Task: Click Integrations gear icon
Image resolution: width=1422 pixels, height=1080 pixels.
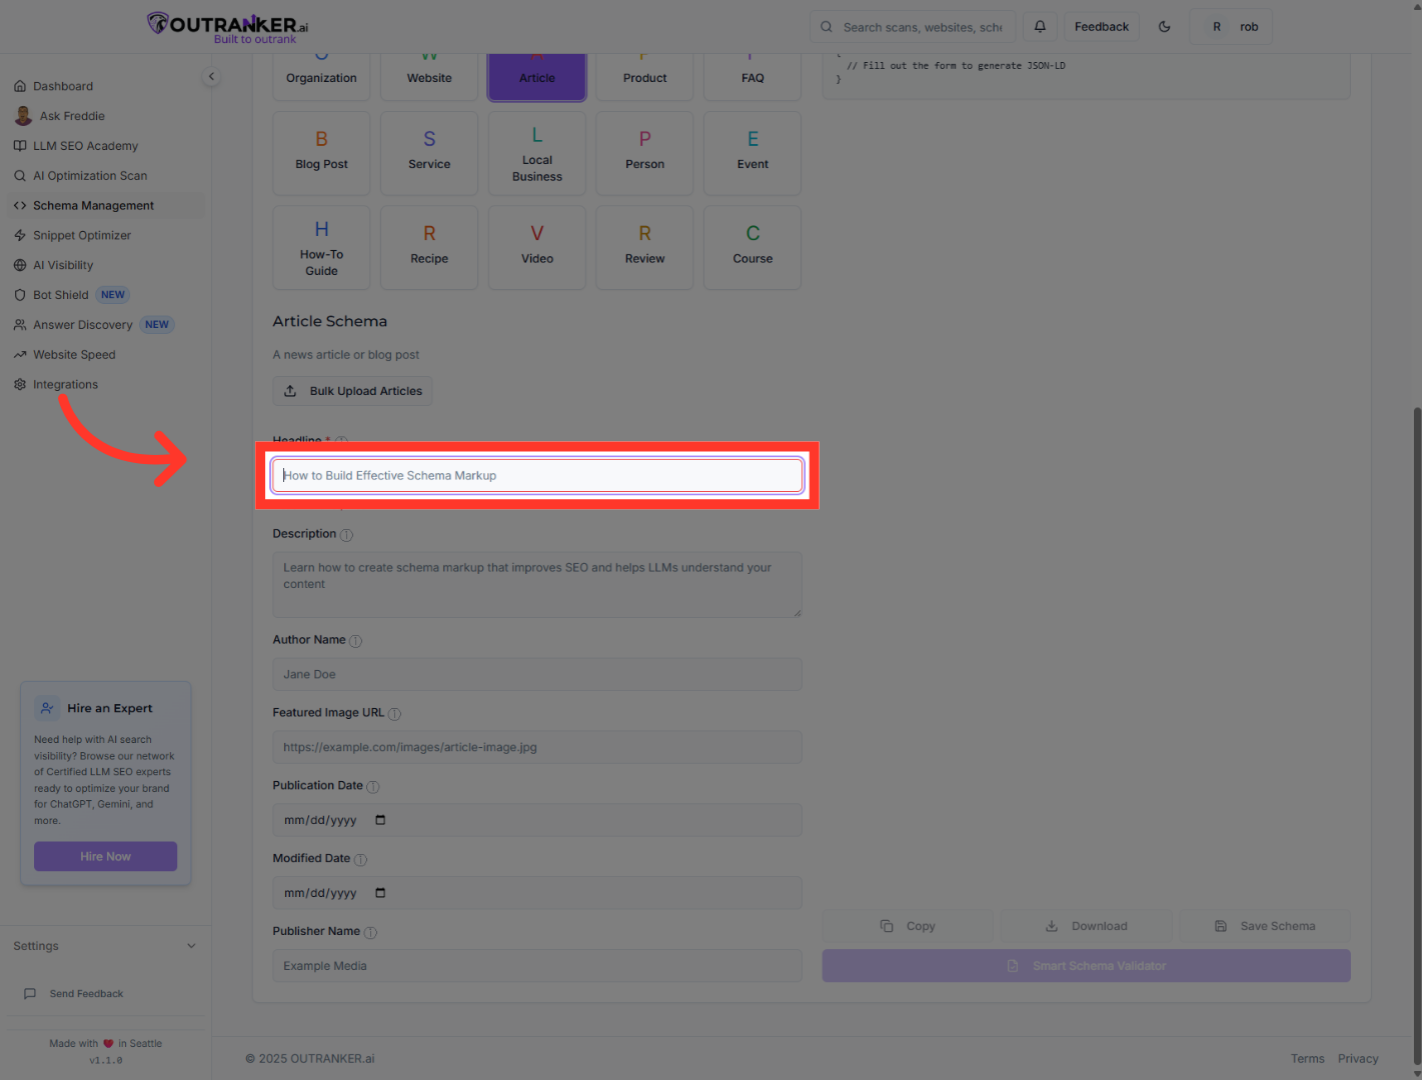Action: [20, 385]
